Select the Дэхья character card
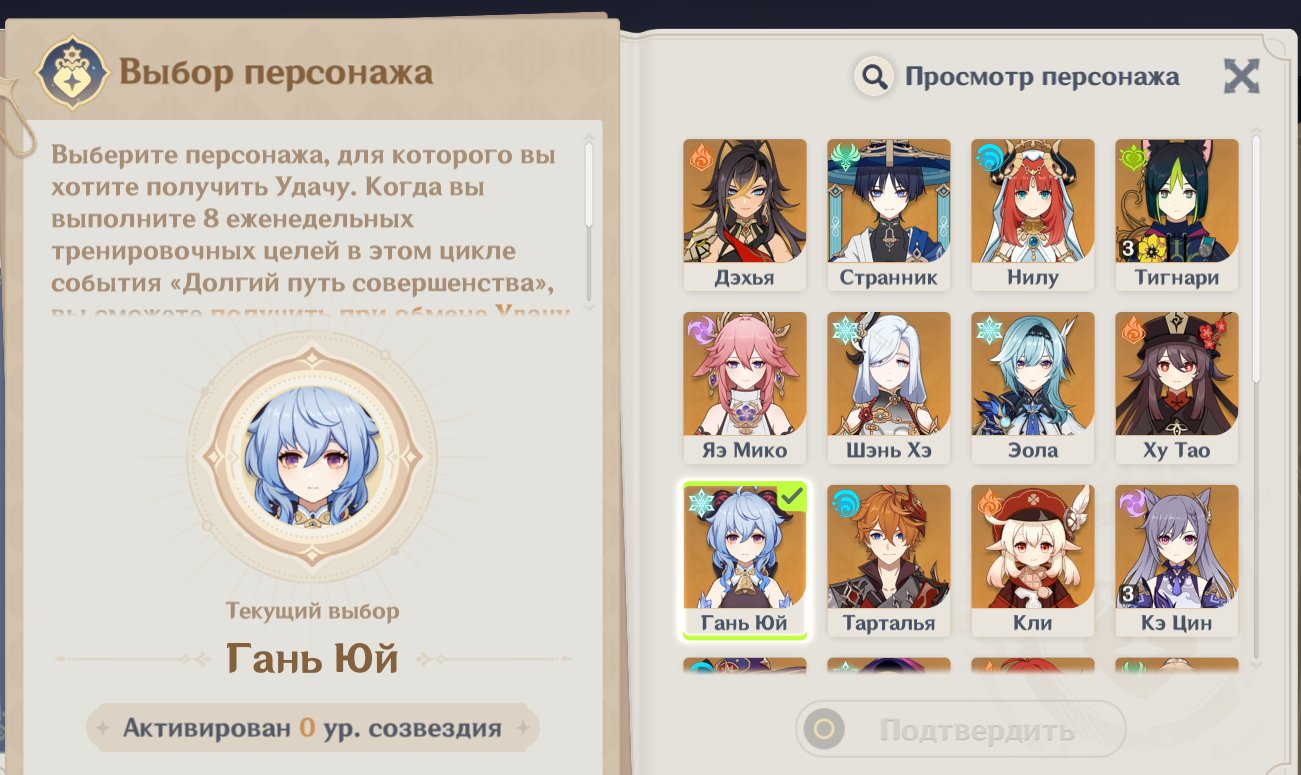This screenshot has height=775, width=1301. coord(744,215)
